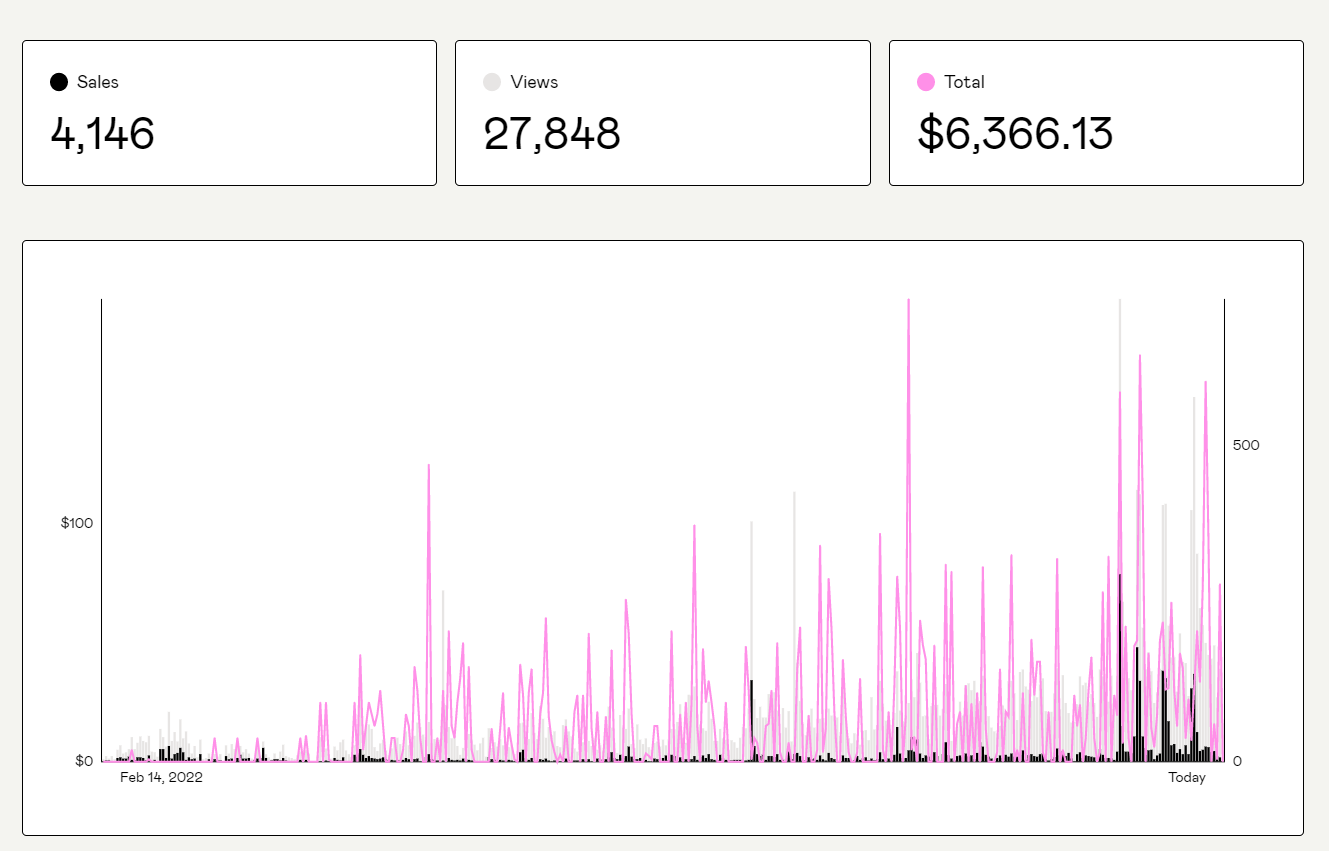Click the Feb 14, 2022 axis label

click(x=161, y=777)
